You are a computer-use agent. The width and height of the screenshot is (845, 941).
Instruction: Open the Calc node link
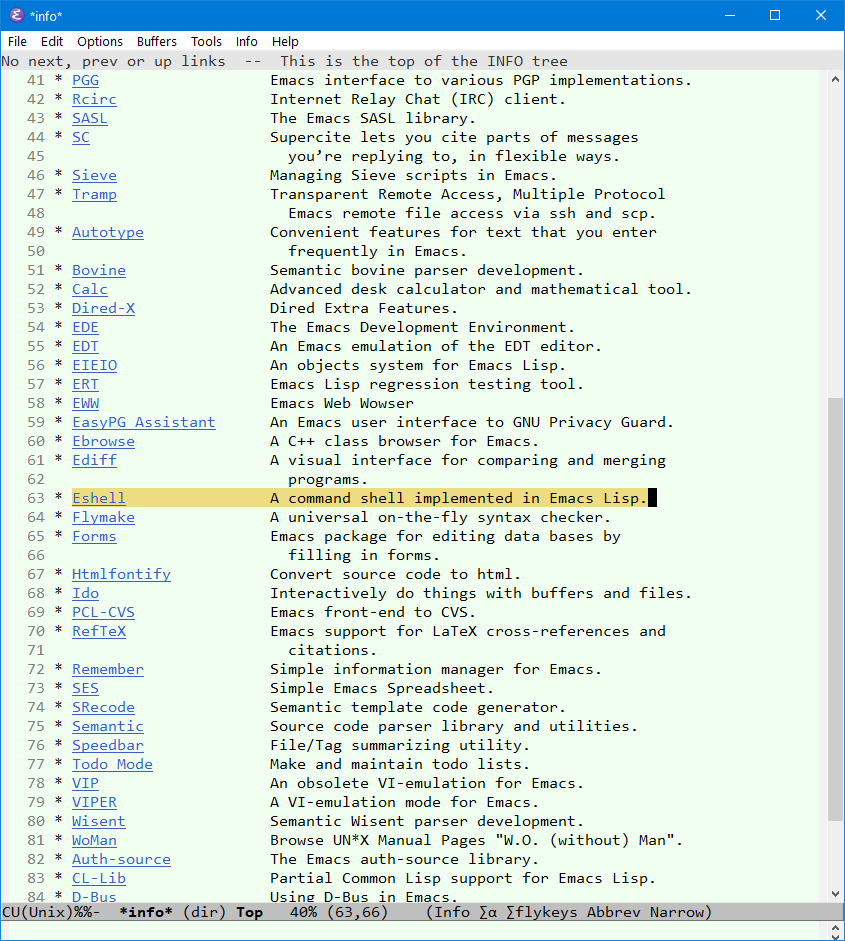pyautogui.click(x=89, y=289)
